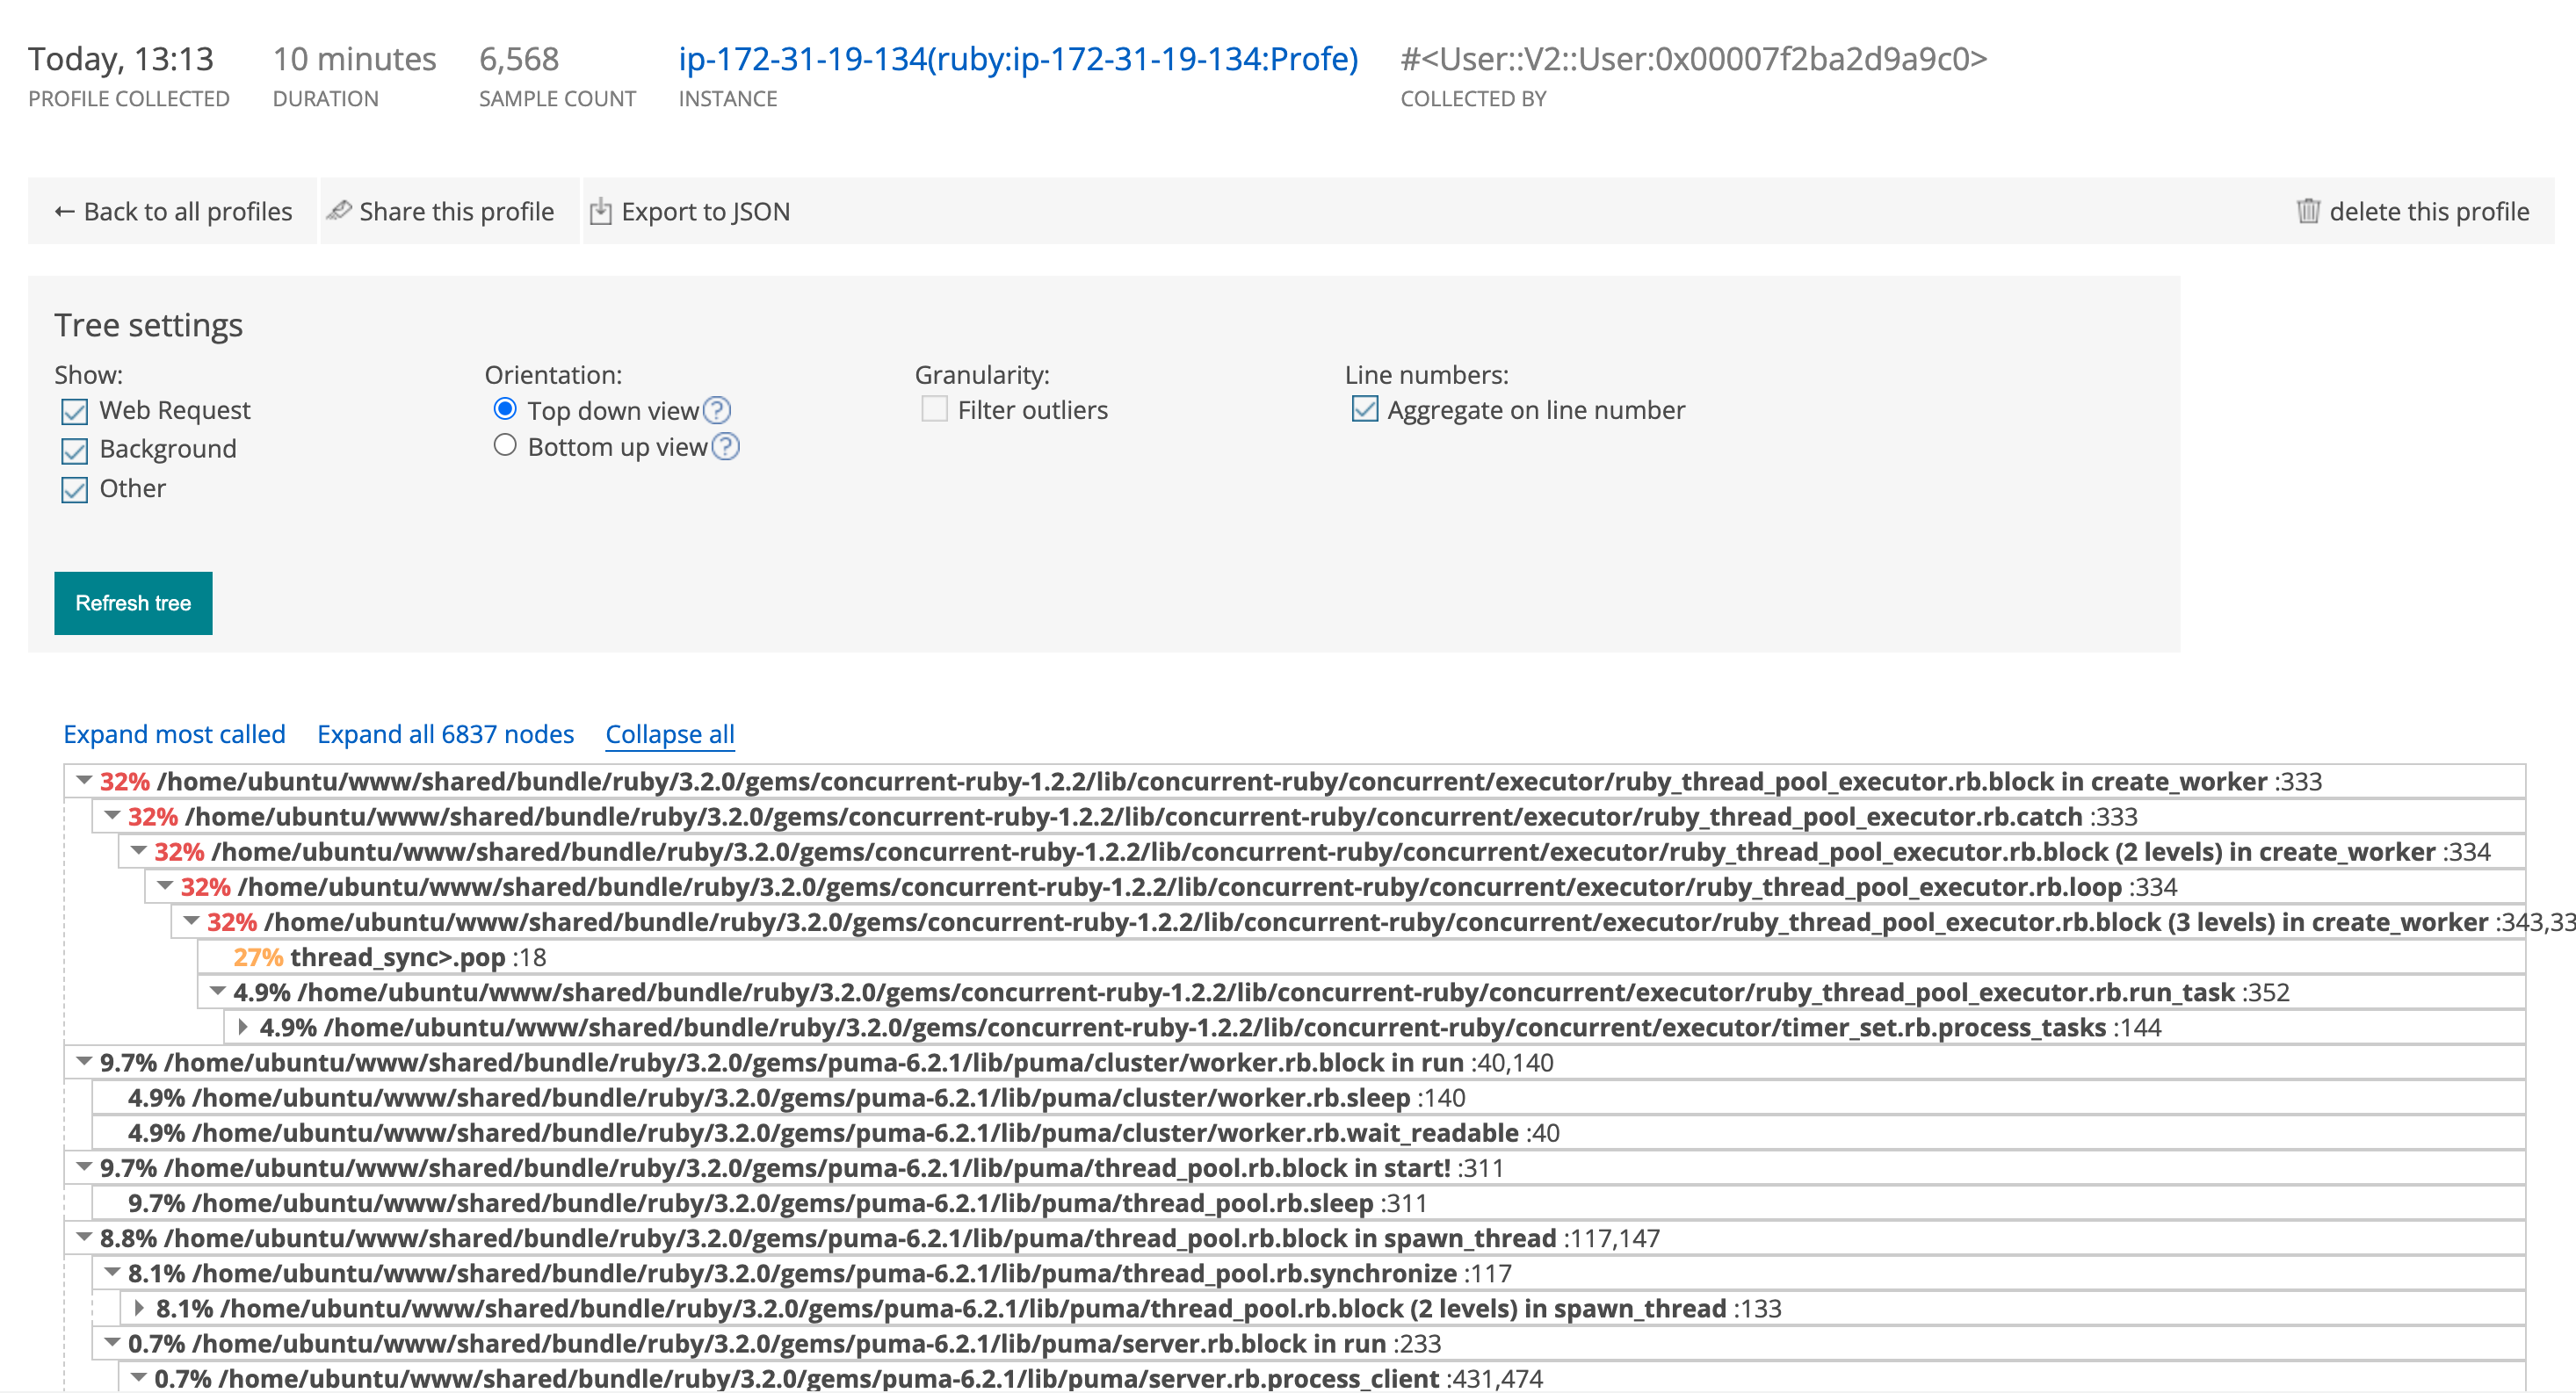2576x1393 pixels.
Task: Toggle Aggregate on line number checkbox
Action: pos(1364,409)
